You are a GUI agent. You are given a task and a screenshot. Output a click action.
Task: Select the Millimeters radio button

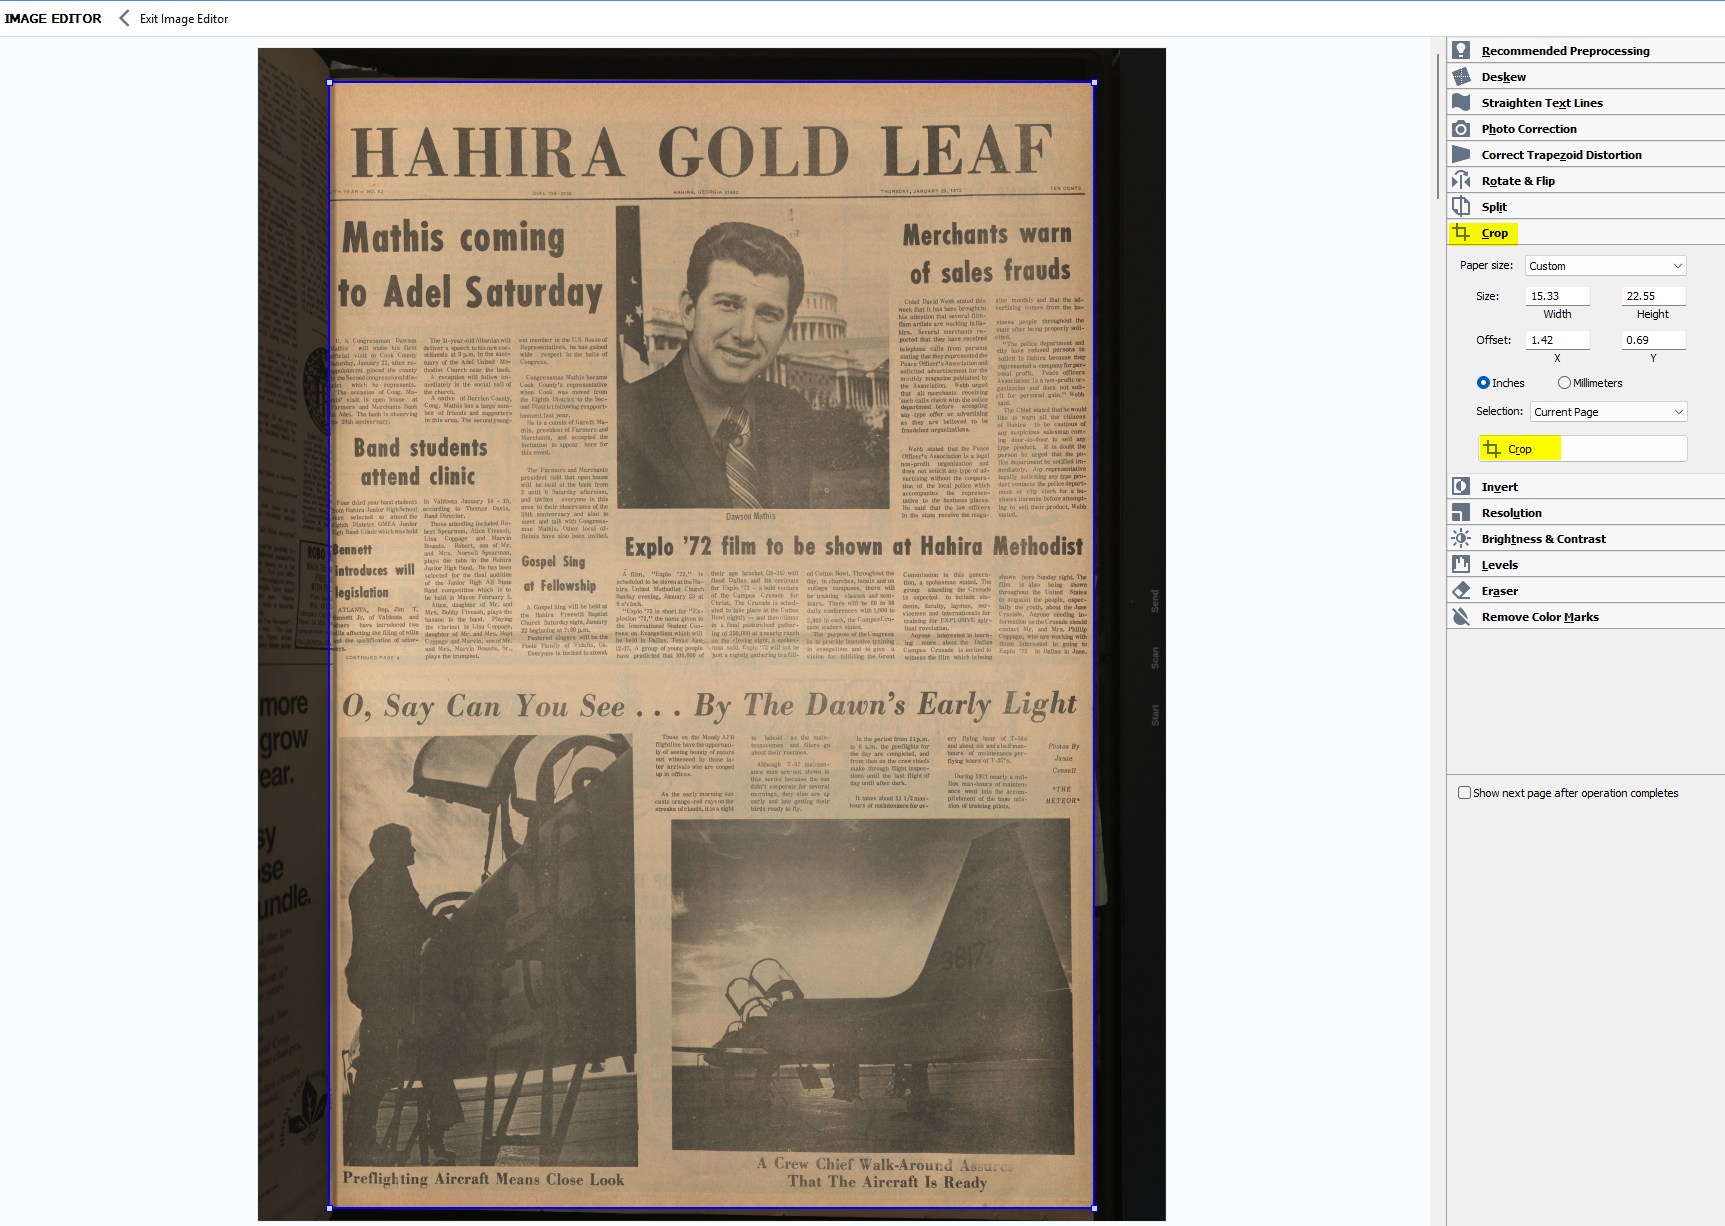[1564, 383]
